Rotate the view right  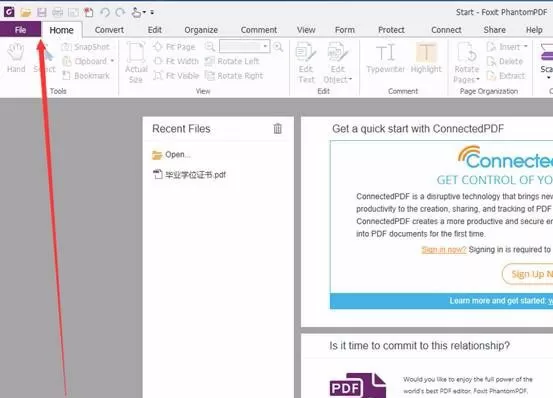point(234,75)
